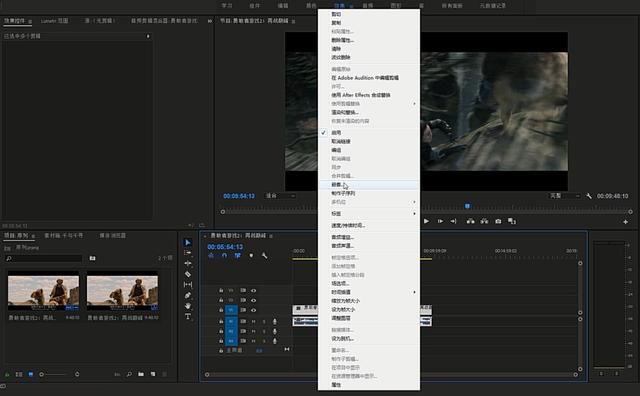Toggle the eye output of track V3
The height and width of the screenshot is (396, 640).
(253, 290)
